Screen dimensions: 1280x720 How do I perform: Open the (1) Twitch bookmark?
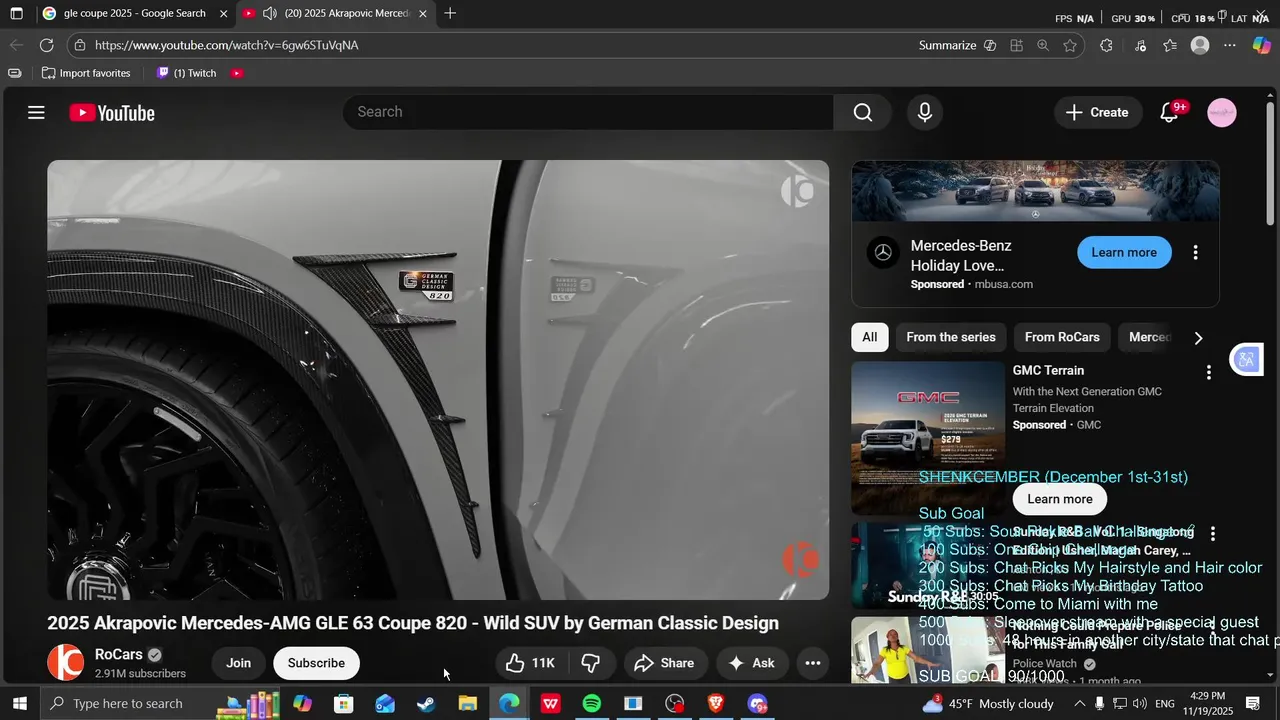click(x=186, y=73)
